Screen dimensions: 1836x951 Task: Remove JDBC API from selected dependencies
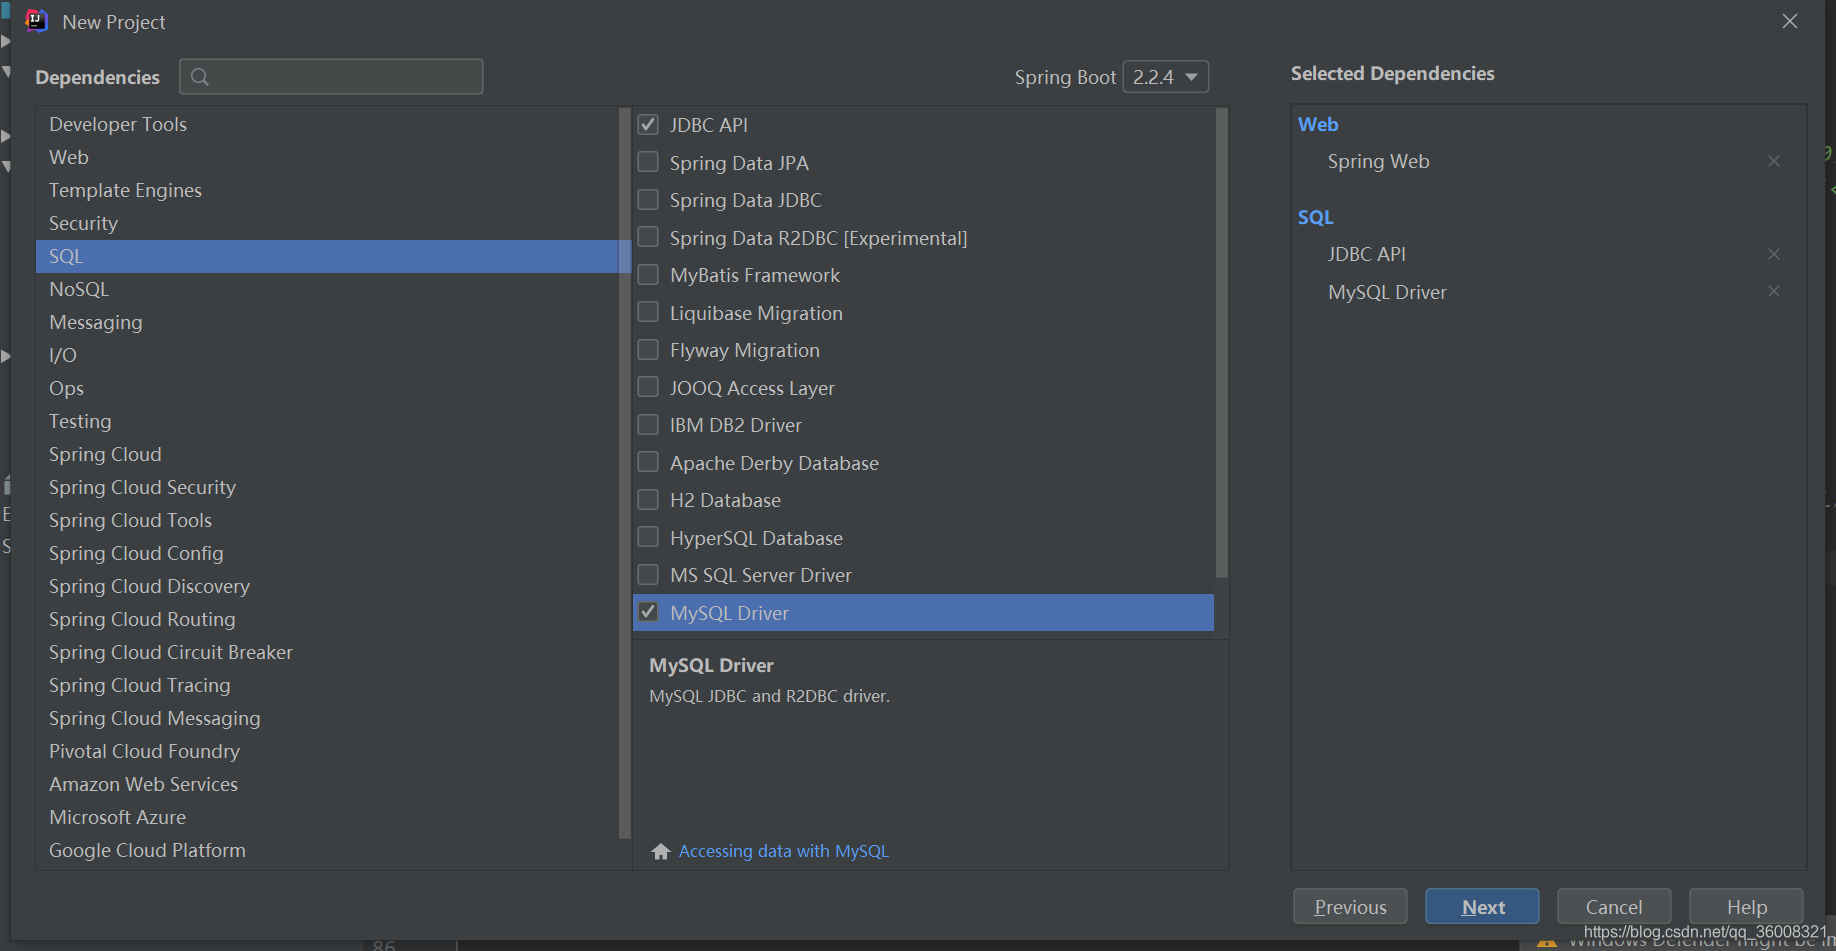click(x=1773, y=254)
